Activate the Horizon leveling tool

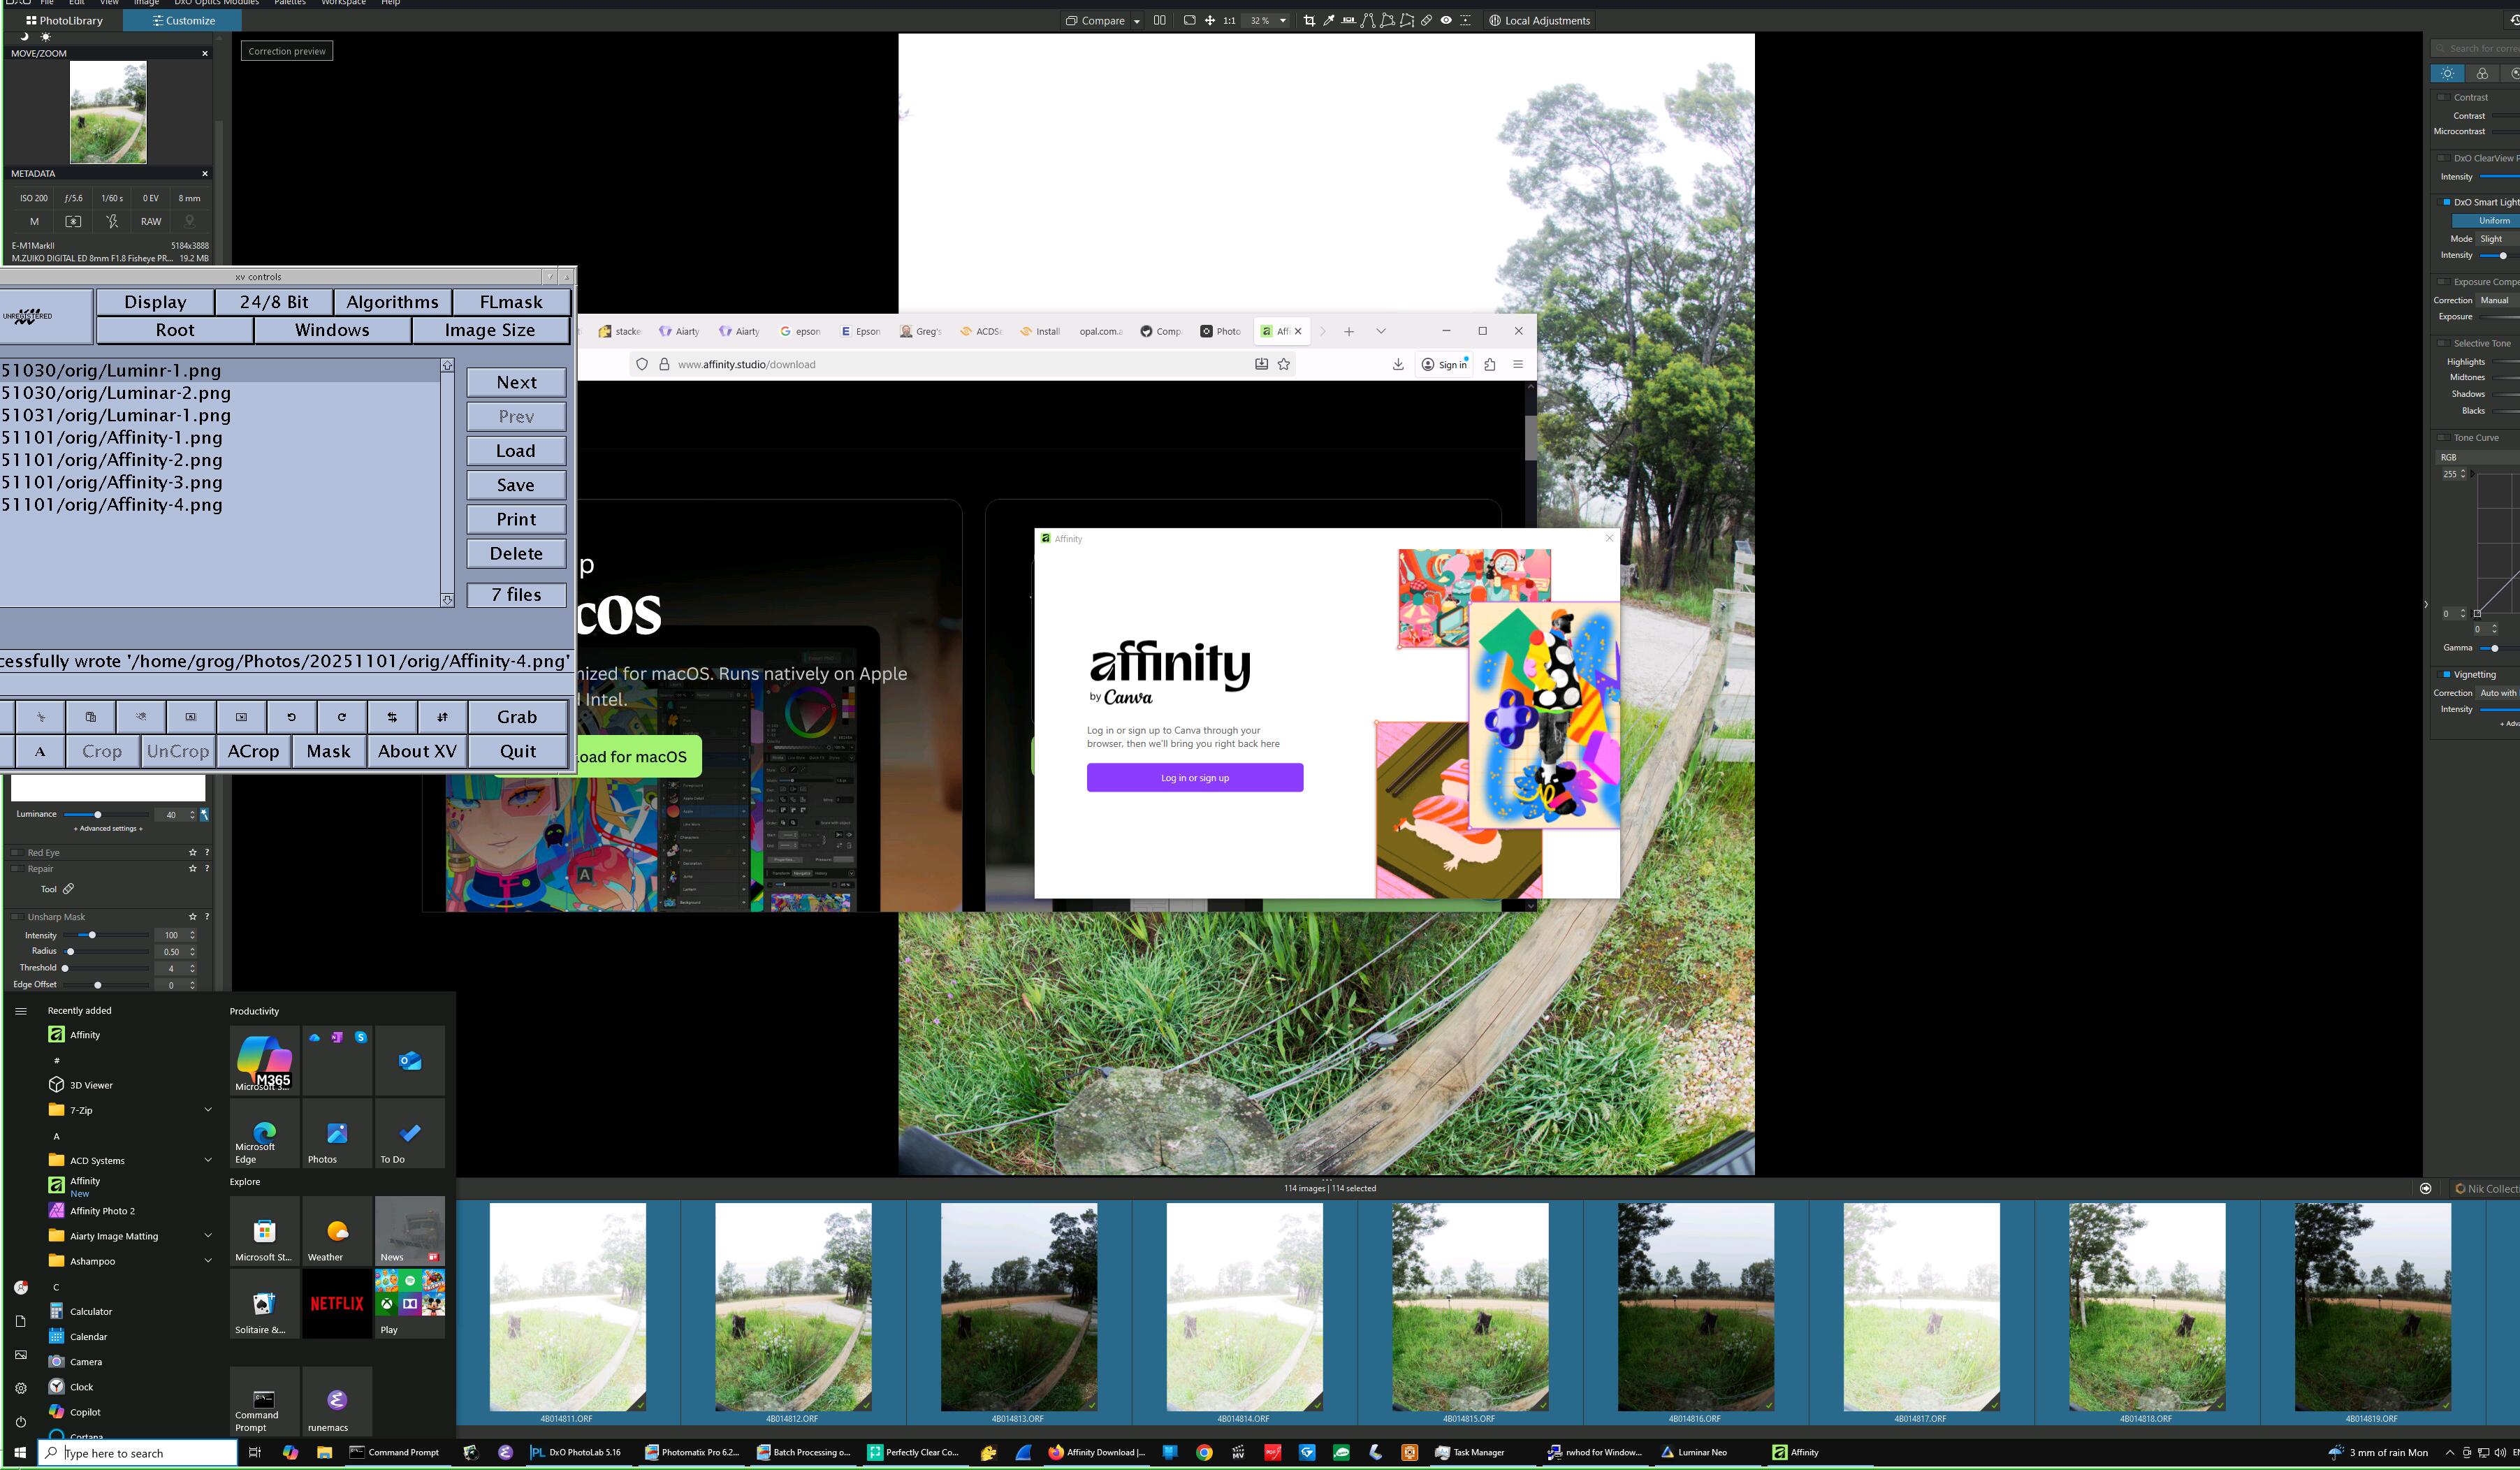click(x=1349, y=20)
